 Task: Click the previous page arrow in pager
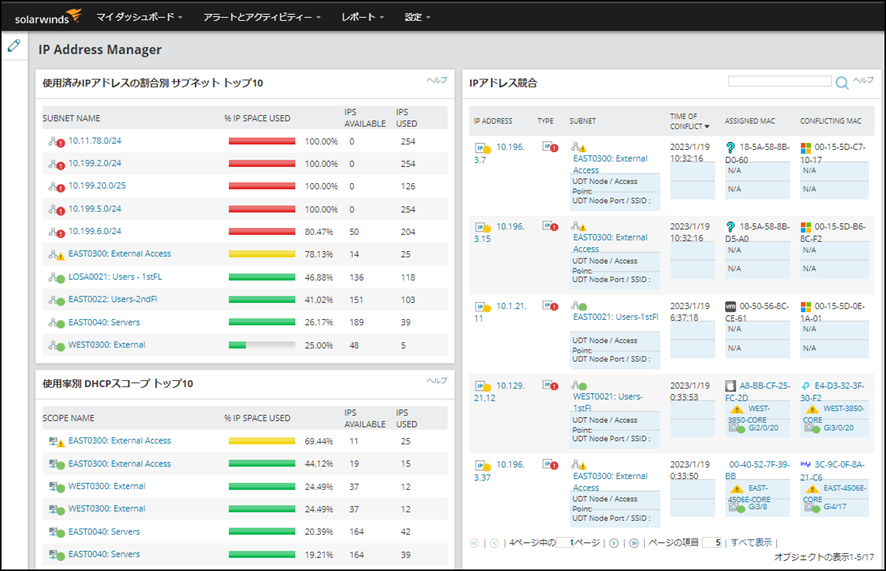[x=494, y=543]
